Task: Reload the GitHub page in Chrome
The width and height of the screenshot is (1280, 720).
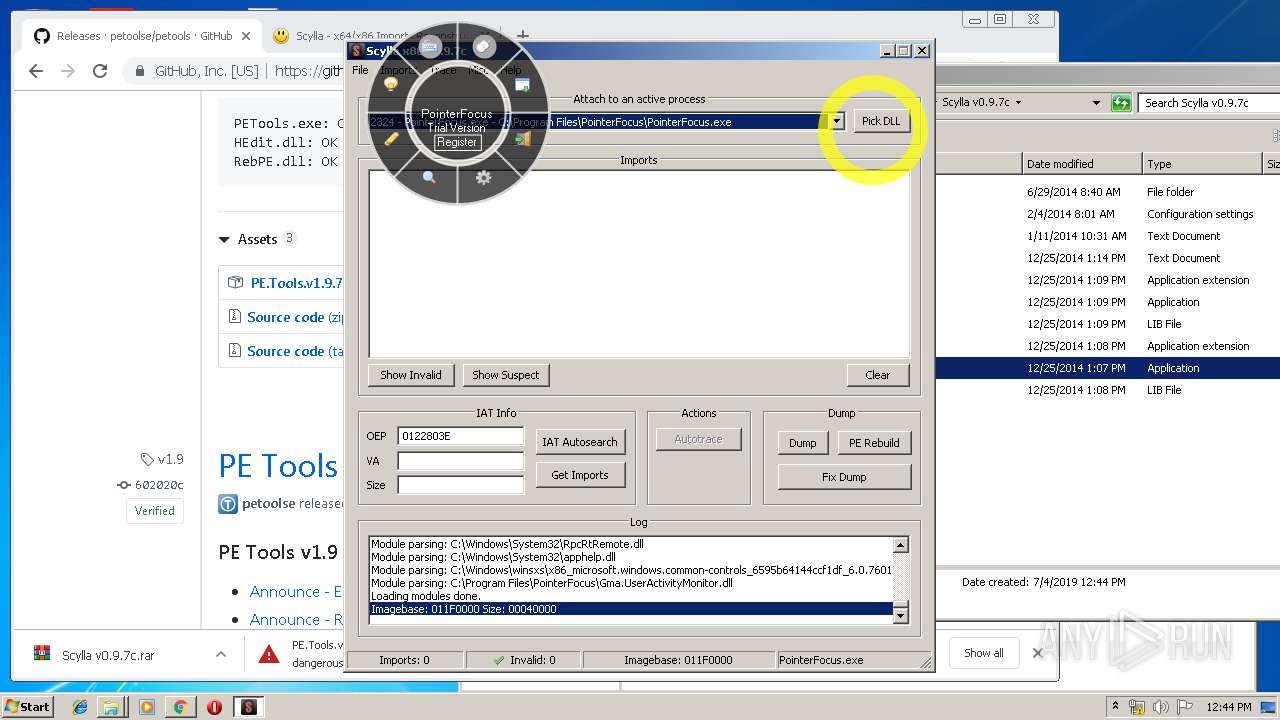Action: [100, 71]
